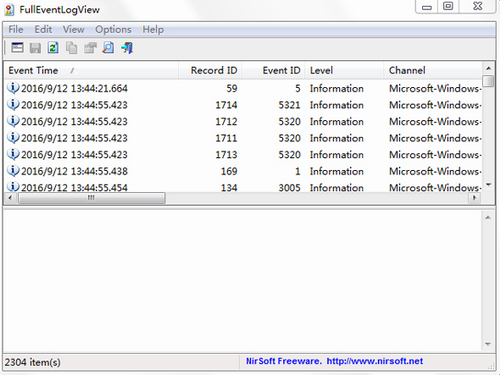
Task: Open the Edit menu
Action: (x=43, y=29)
